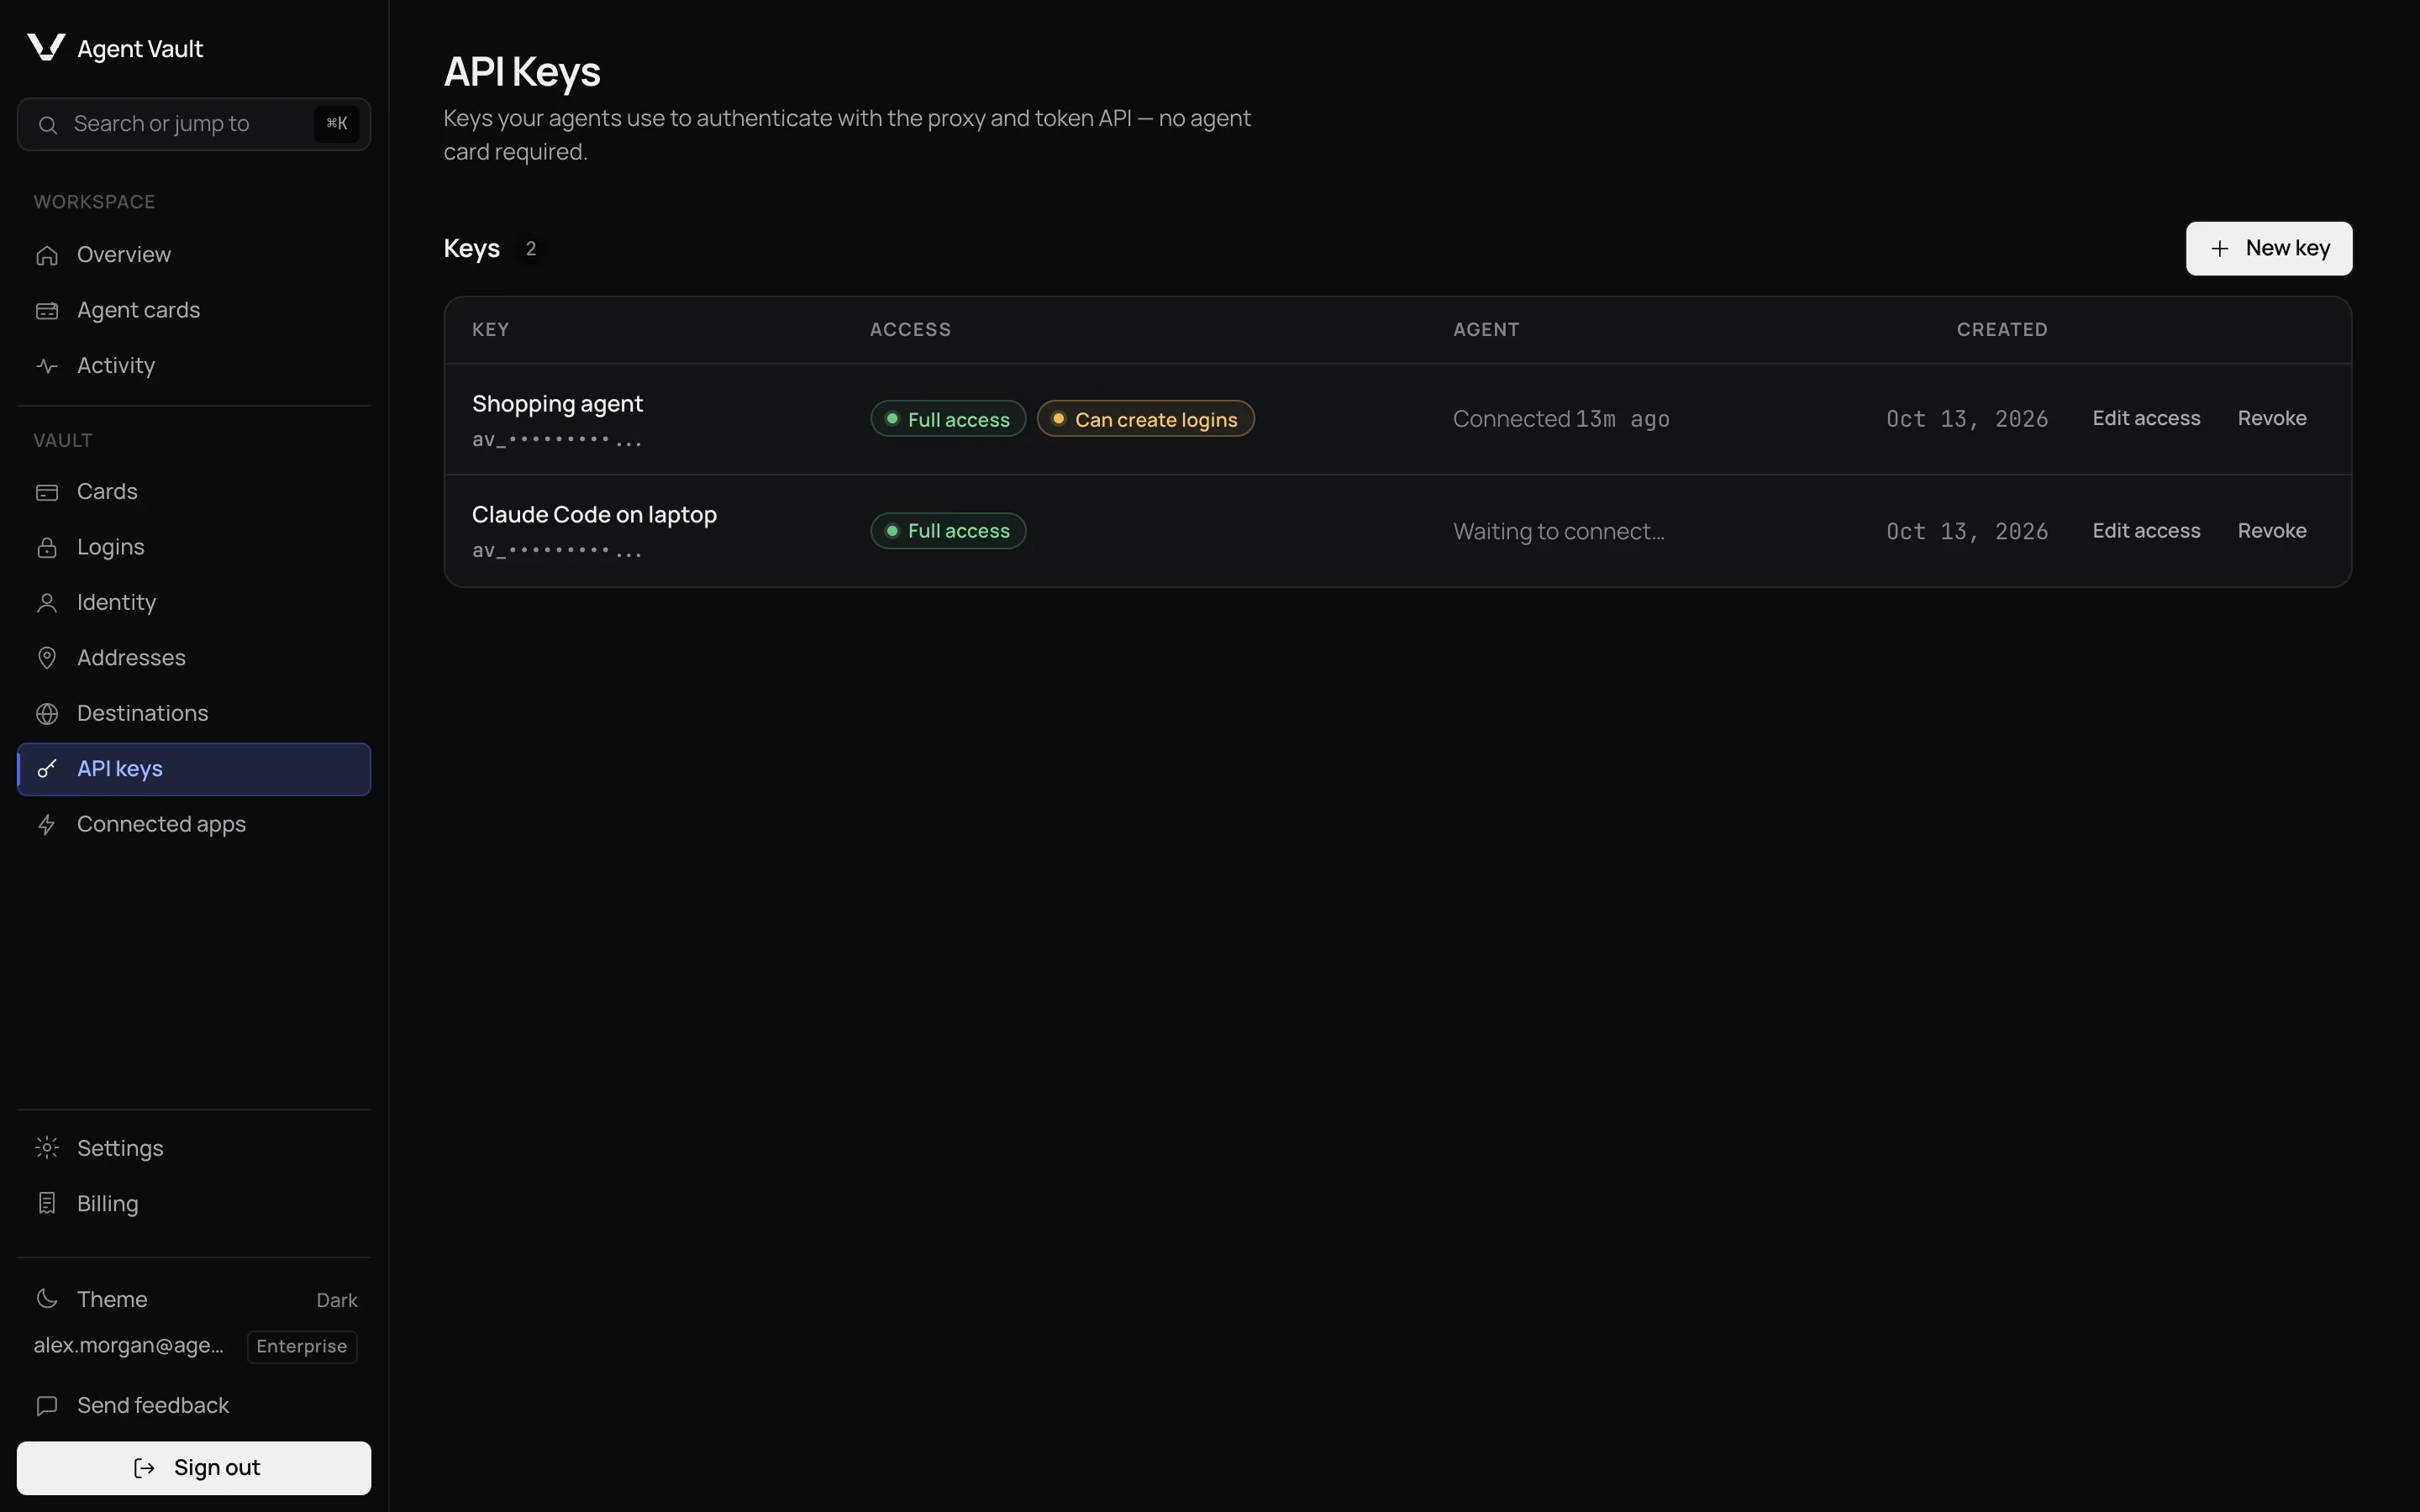Open the Send feedback entry

194,1406
